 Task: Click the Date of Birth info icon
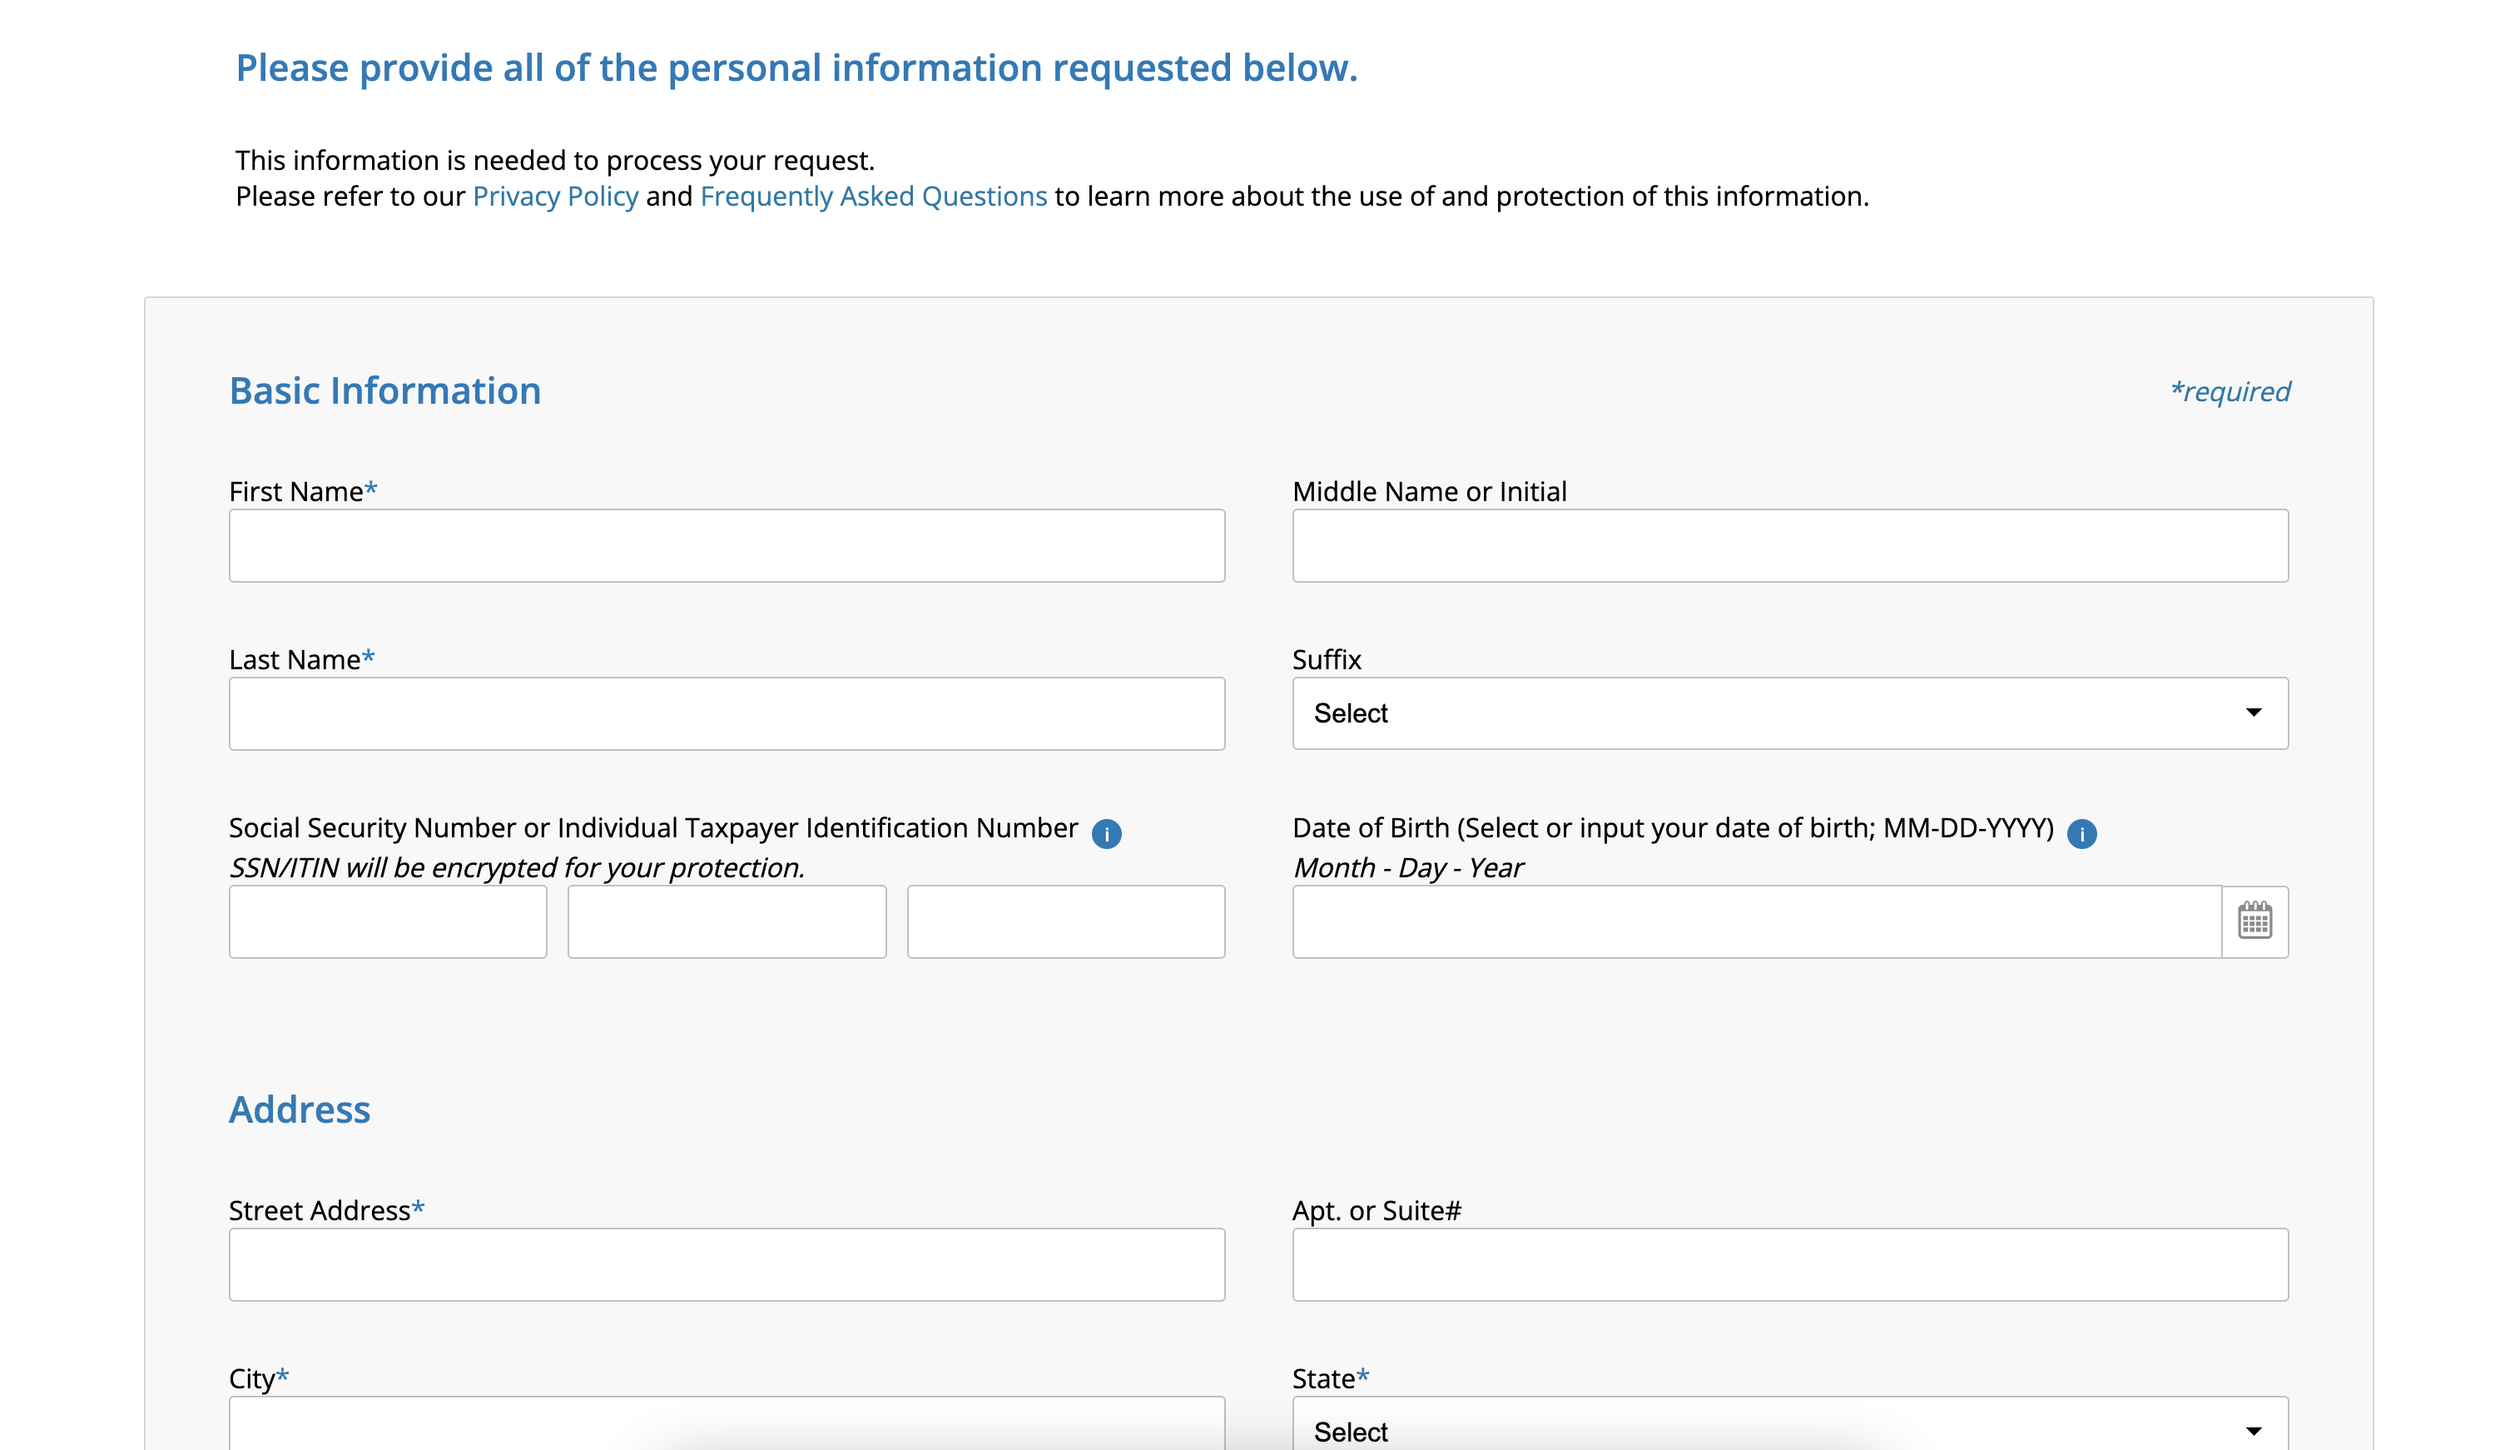(x=2081, y=833)
